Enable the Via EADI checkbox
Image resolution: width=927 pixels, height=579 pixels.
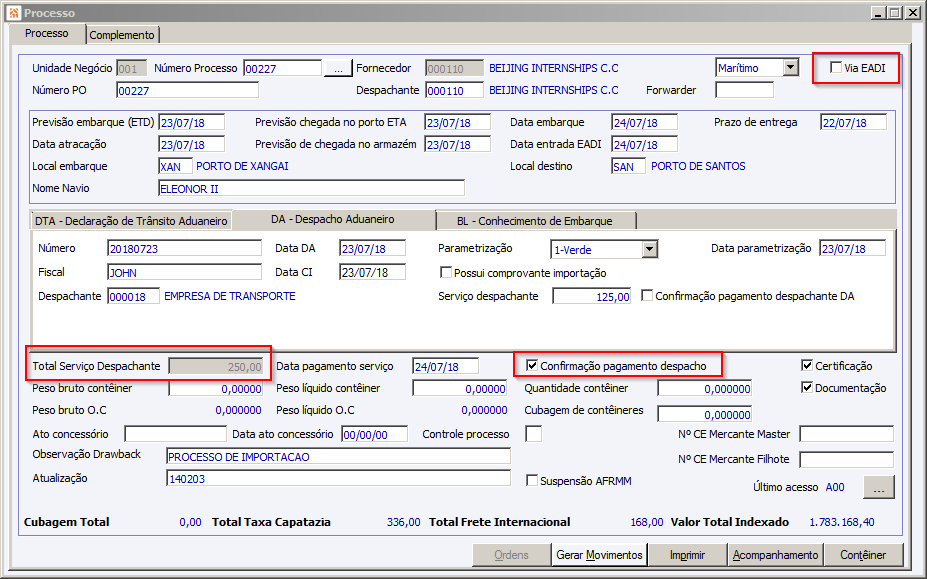[836, 67]
